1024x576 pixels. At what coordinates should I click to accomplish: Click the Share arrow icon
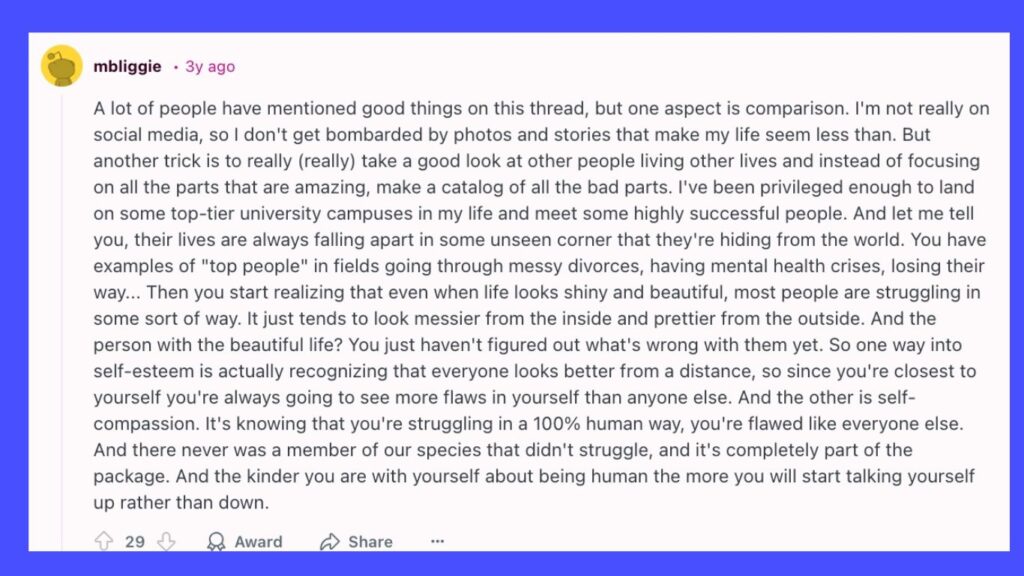coord(330,542)
